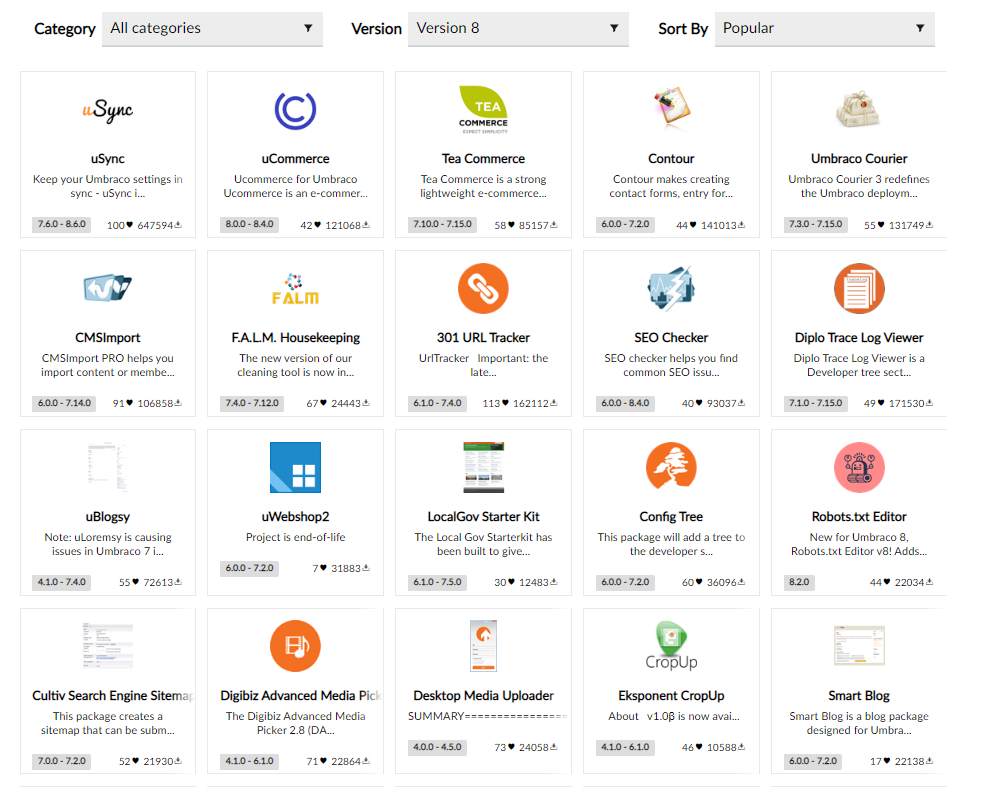This screenshot has height=787, width=983.
Task: Click the Digibiz Advanced Media Picker icon
Action: click(x=295, y=645)
